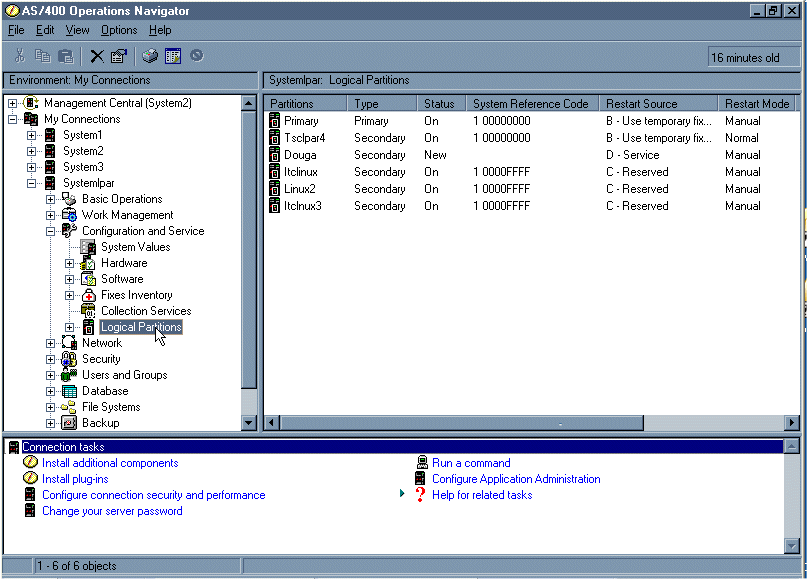Expand the System2 tree node
Image resolution: width=807 pixels, height=579 pixels.
click(31, 151)
